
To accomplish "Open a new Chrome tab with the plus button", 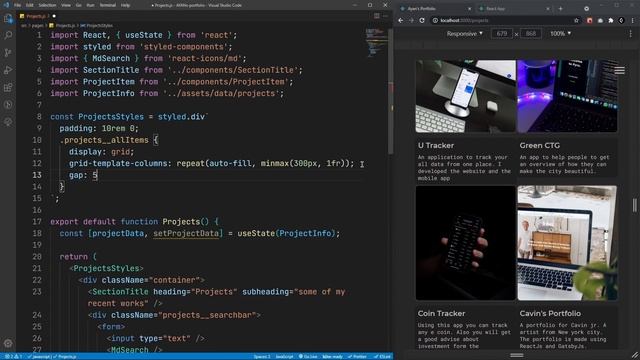I will (x=560, y=9).
